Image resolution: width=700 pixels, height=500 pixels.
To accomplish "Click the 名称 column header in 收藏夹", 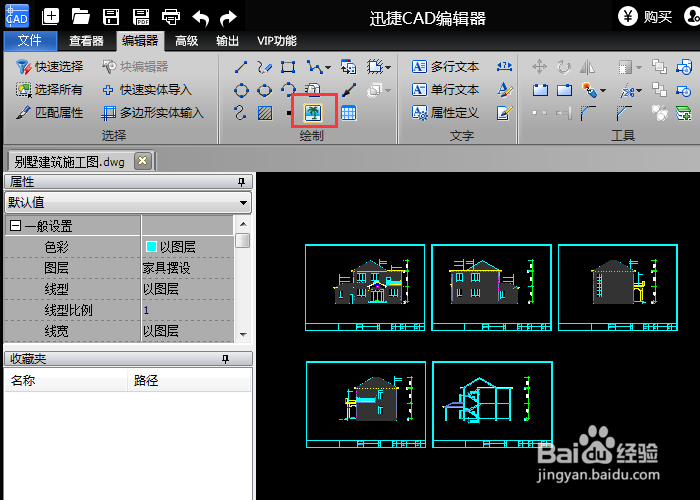I will pos(66,380).
